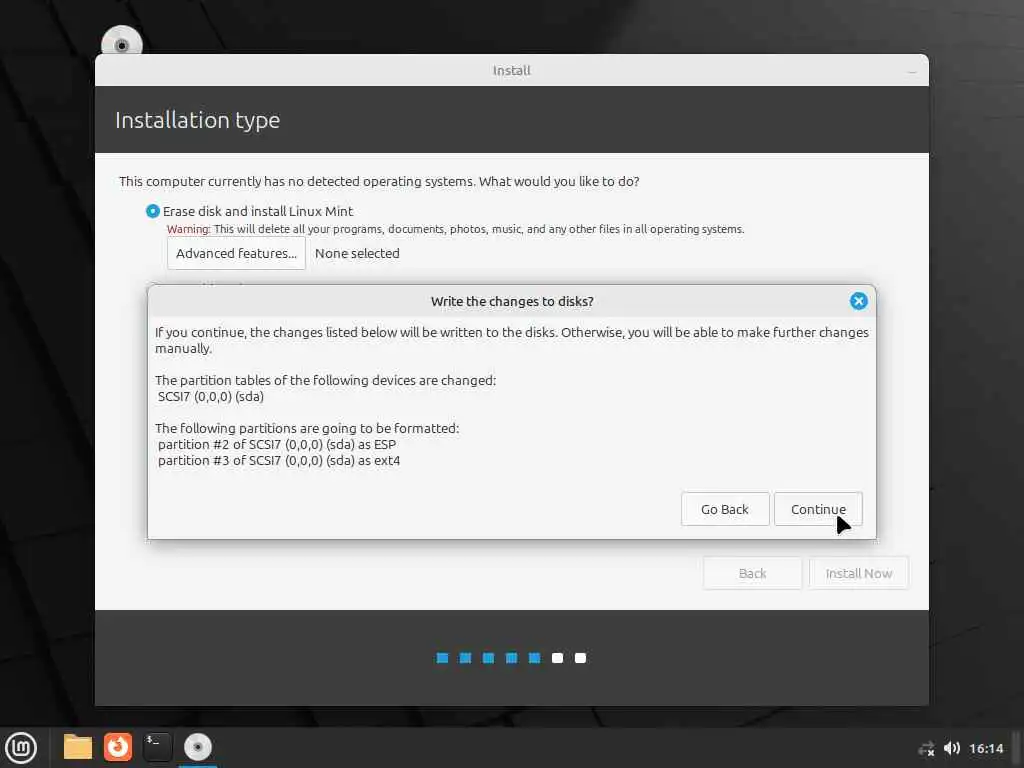Confirm writing changes with Continue
This screenshot has height=768, width=1024.
[x=818, y=509]
